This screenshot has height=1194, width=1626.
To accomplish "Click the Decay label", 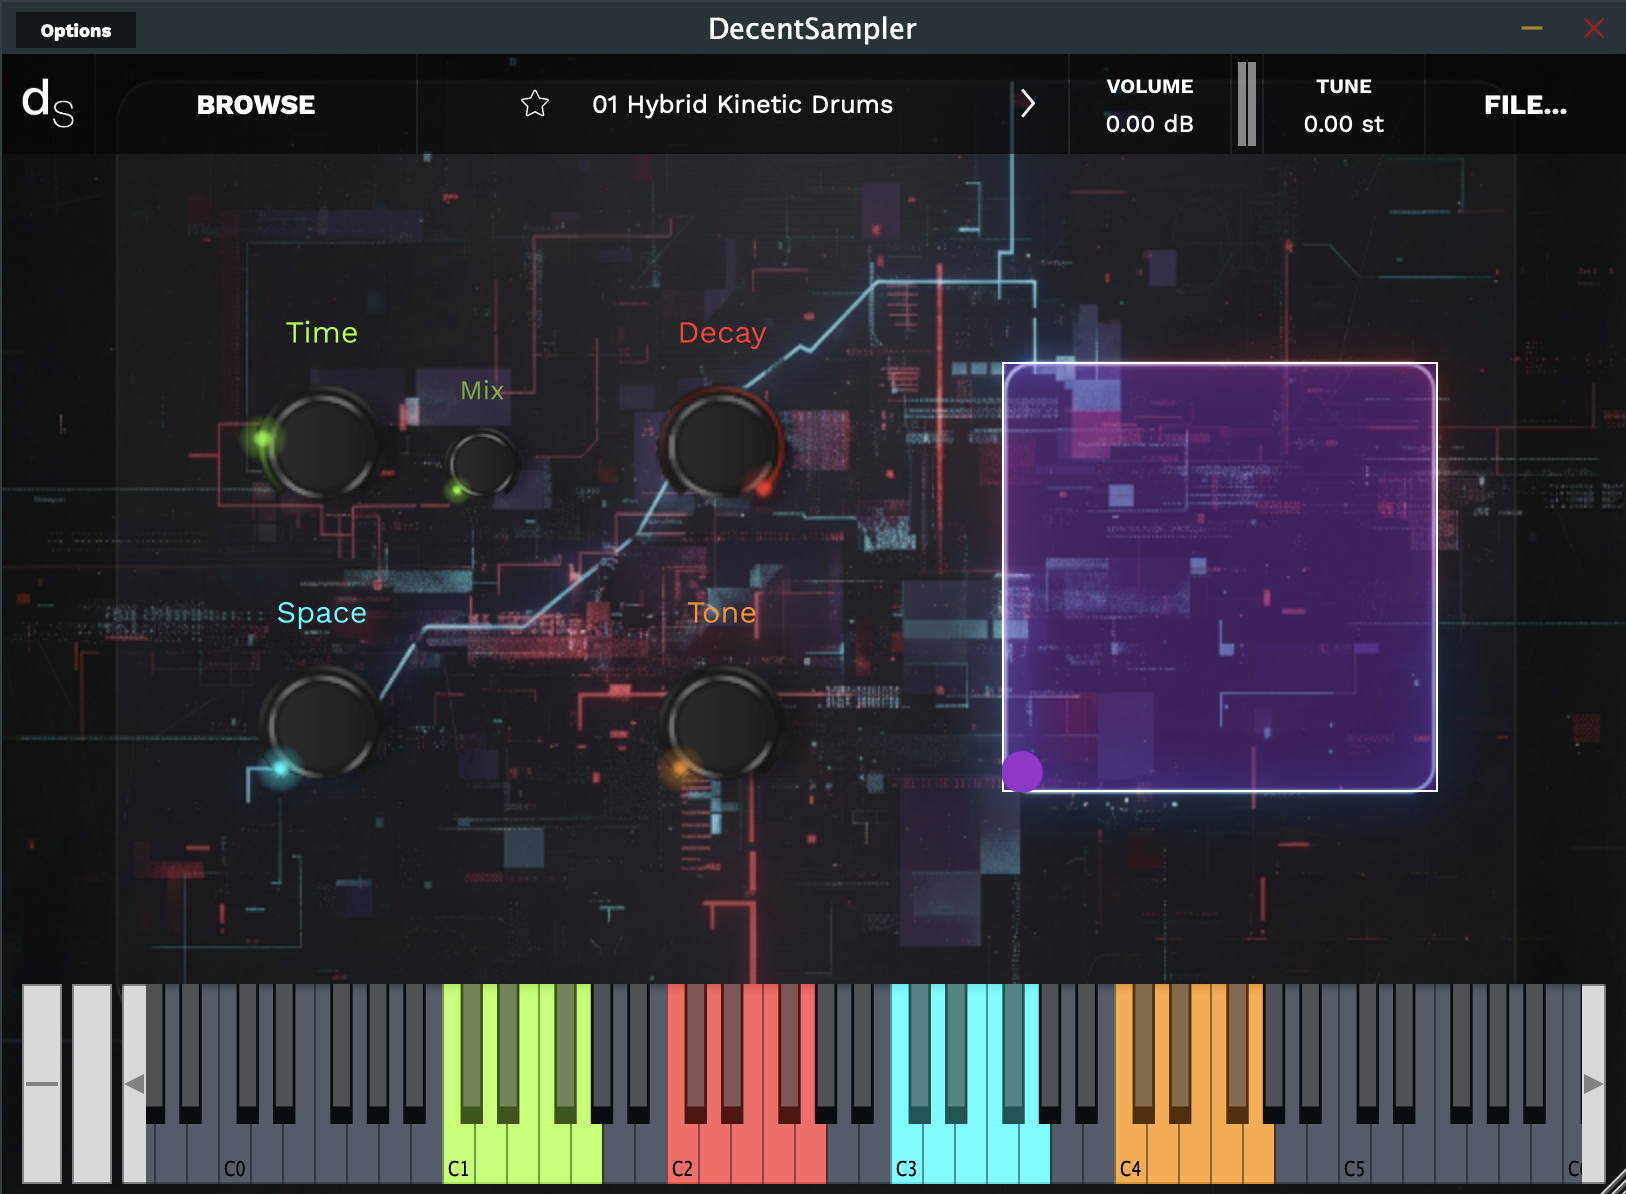I will click(x=722, y=333).
